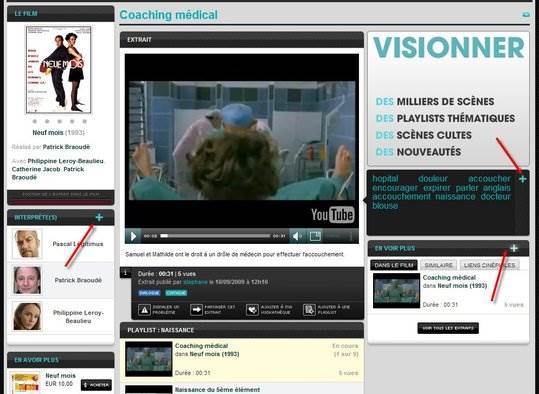Switch to the Similaire tab
The height and width of the screenshot is (394, 539).
point(438,265)
